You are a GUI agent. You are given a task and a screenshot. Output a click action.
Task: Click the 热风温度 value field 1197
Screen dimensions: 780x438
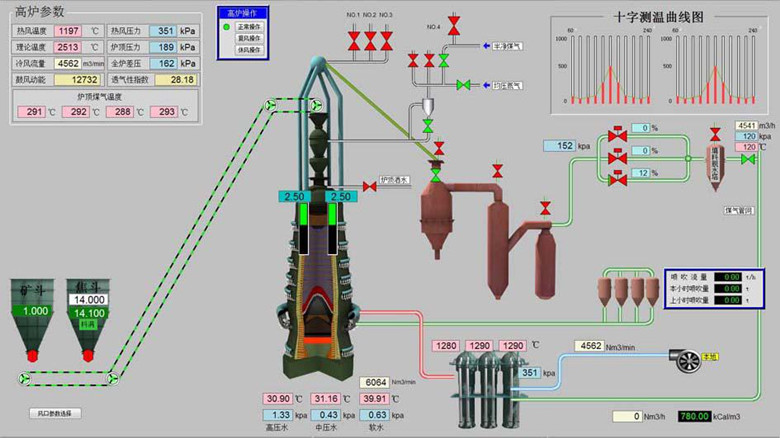click(x=69, y=31)
